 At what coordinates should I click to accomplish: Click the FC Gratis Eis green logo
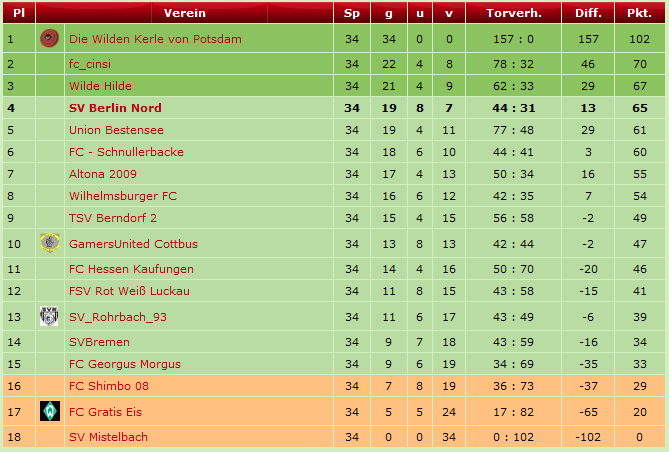point(49,411)
